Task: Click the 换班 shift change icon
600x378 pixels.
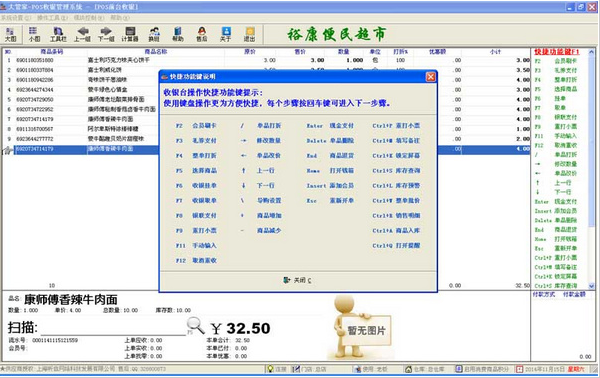Action: click(x=154, y=34)
